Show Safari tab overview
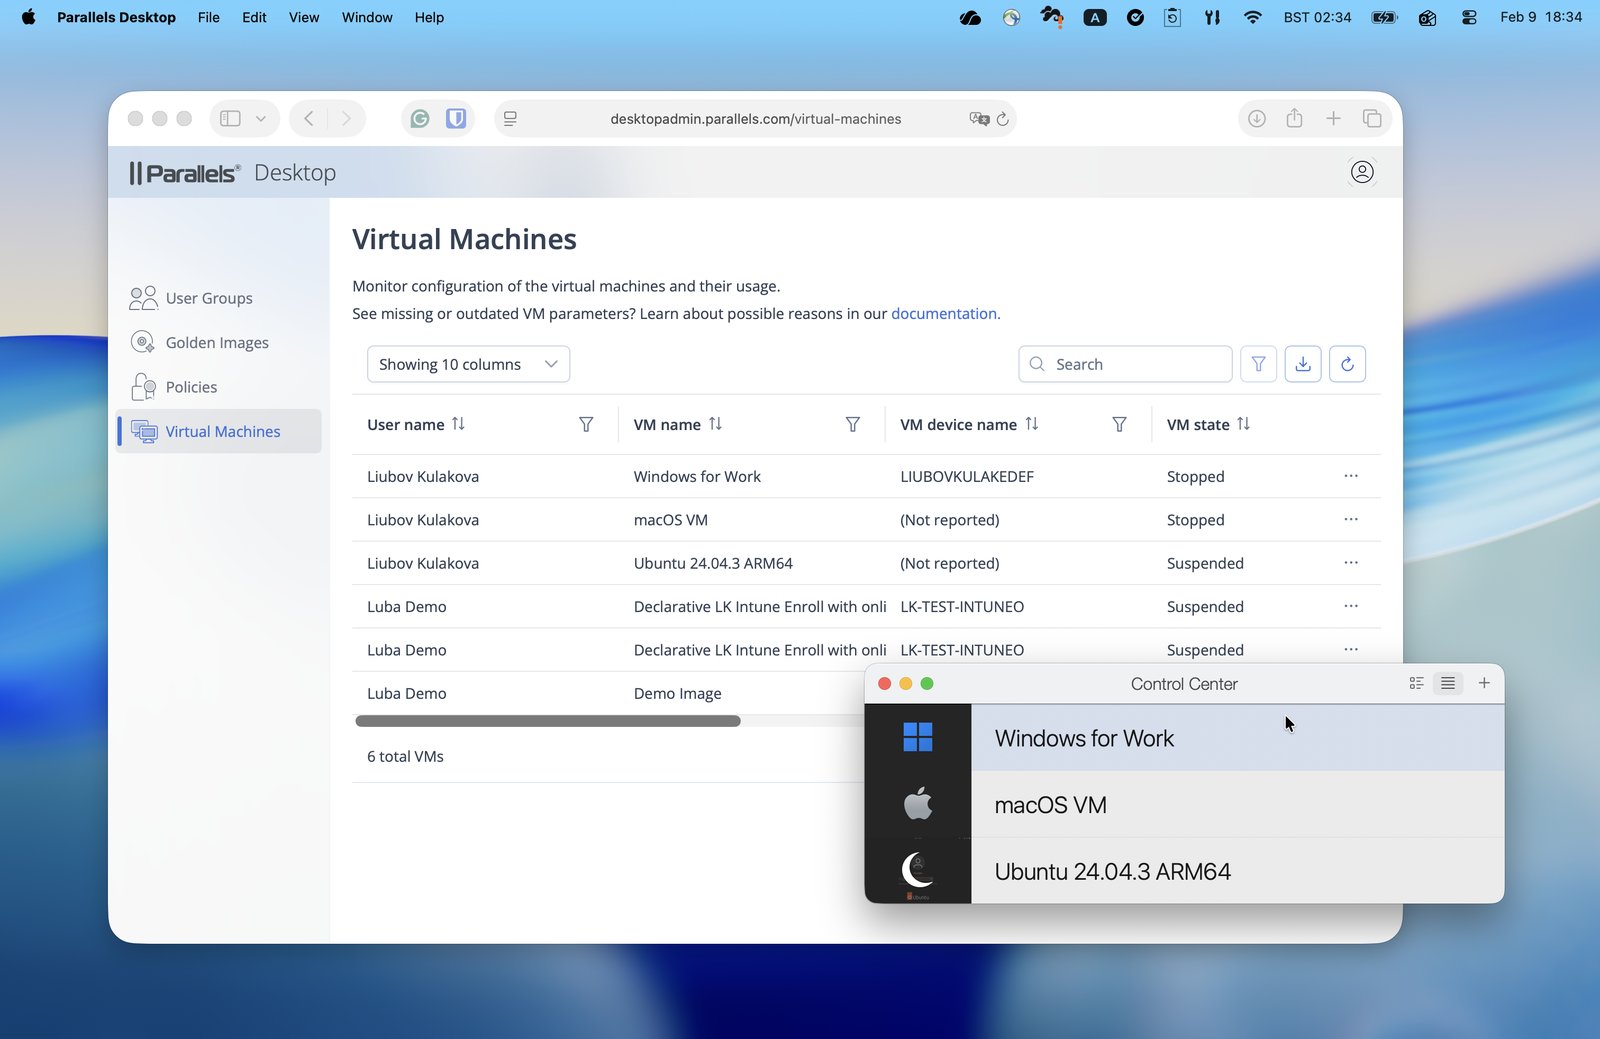 coord(1372,119)
